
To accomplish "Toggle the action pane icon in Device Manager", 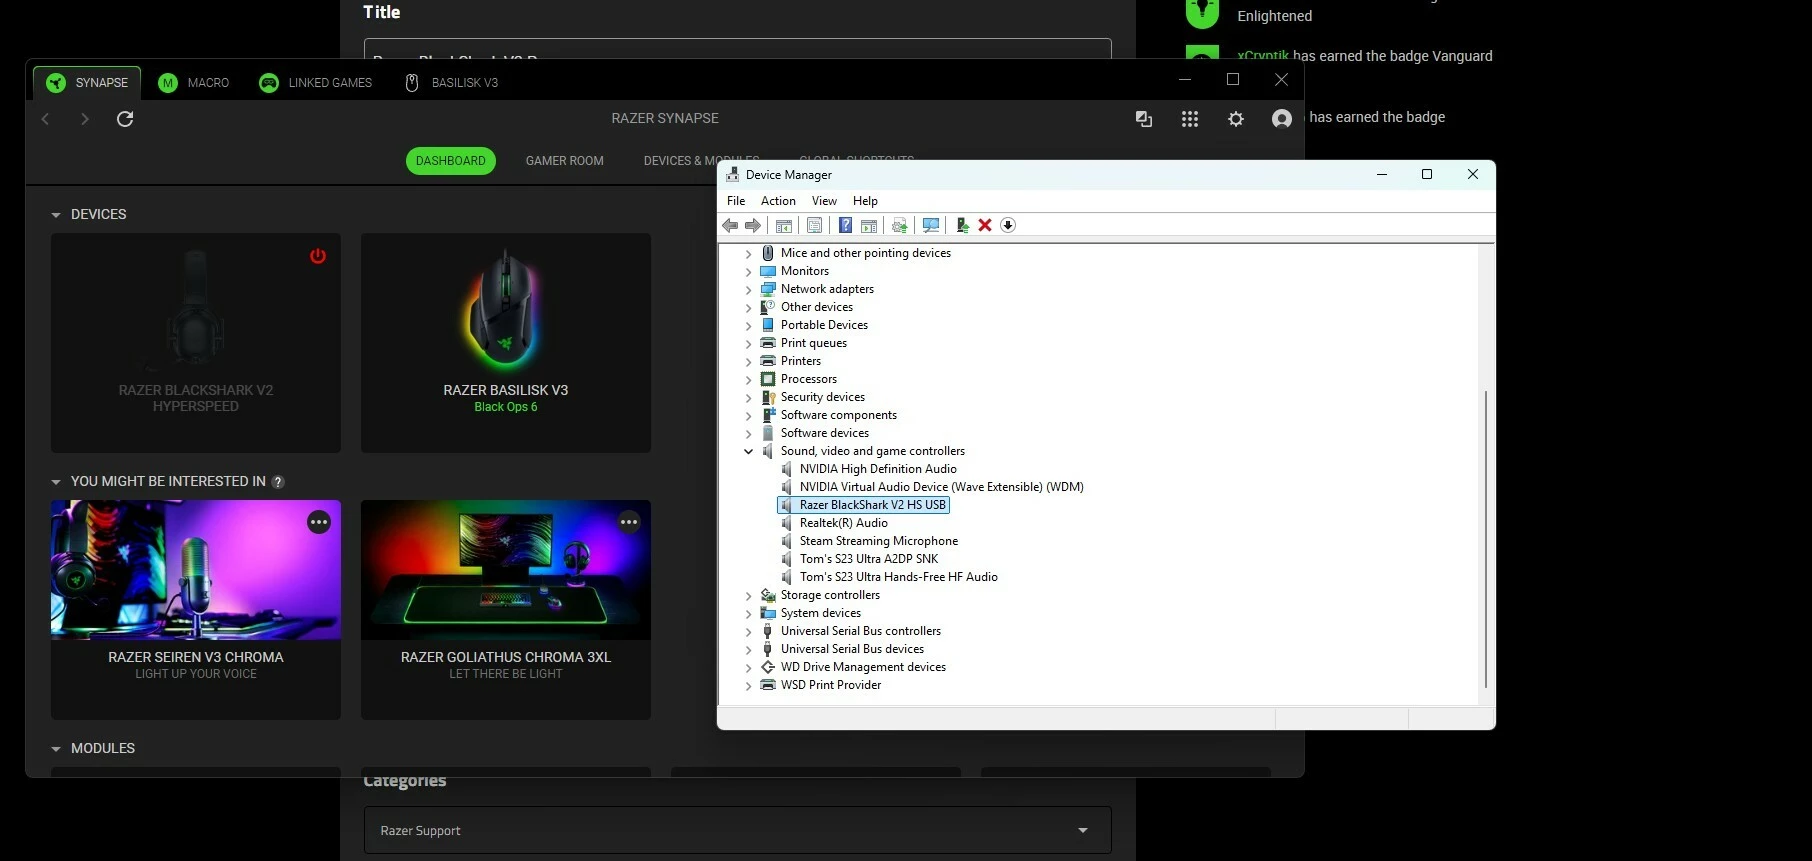I will [869, 225].
